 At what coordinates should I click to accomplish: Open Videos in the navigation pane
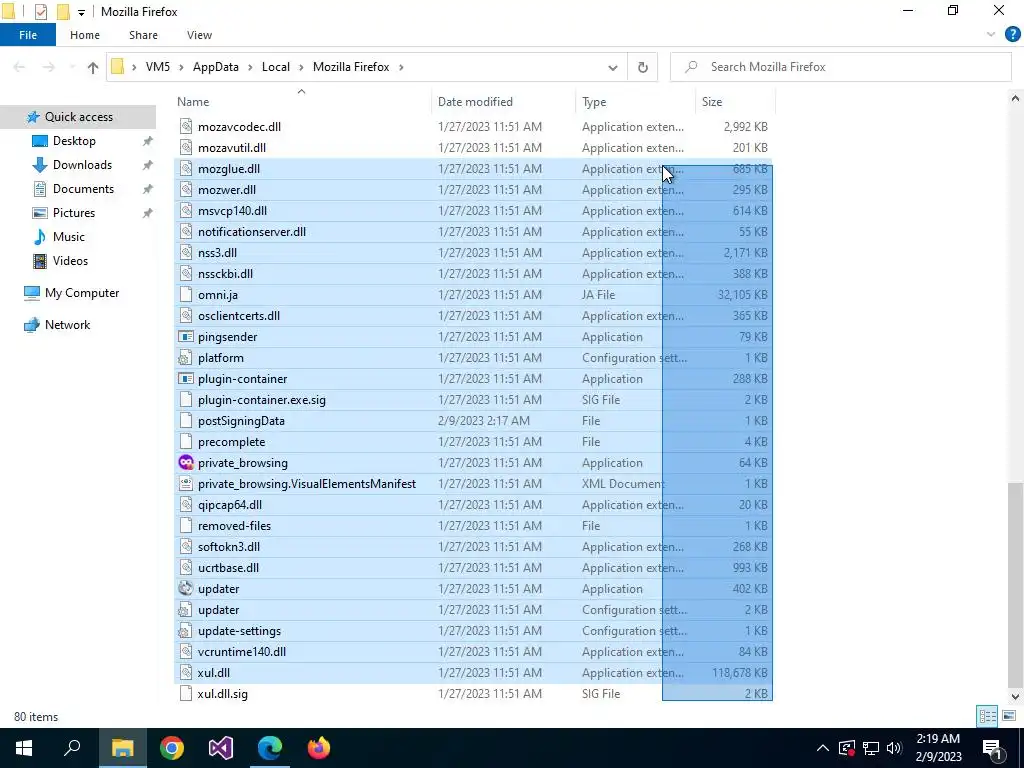[x=70, y=261]
